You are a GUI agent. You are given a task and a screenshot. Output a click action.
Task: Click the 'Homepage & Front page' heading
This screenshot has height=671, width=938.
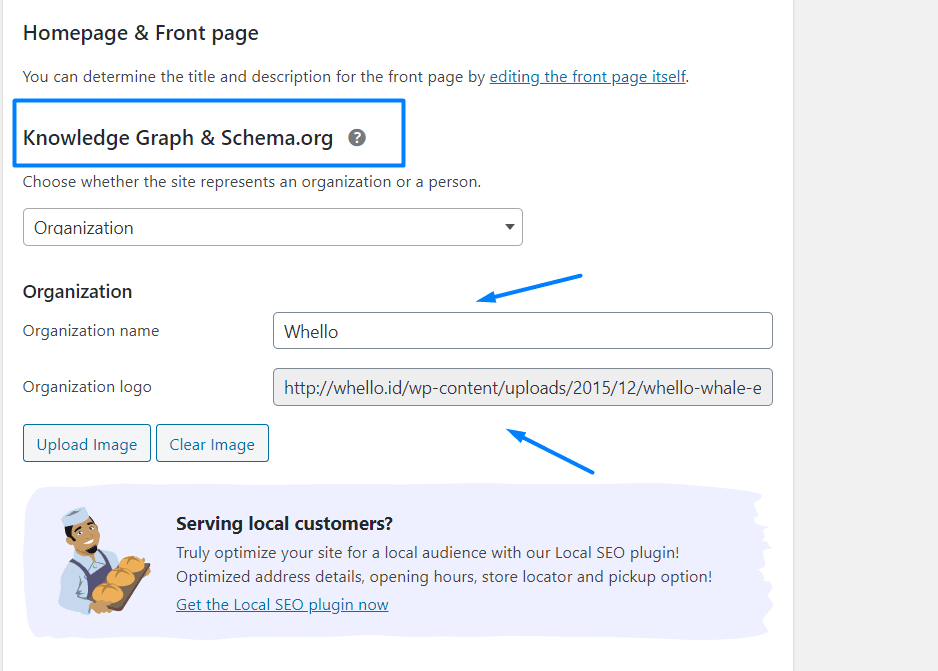pyautogui.click(x=141, y=33)
